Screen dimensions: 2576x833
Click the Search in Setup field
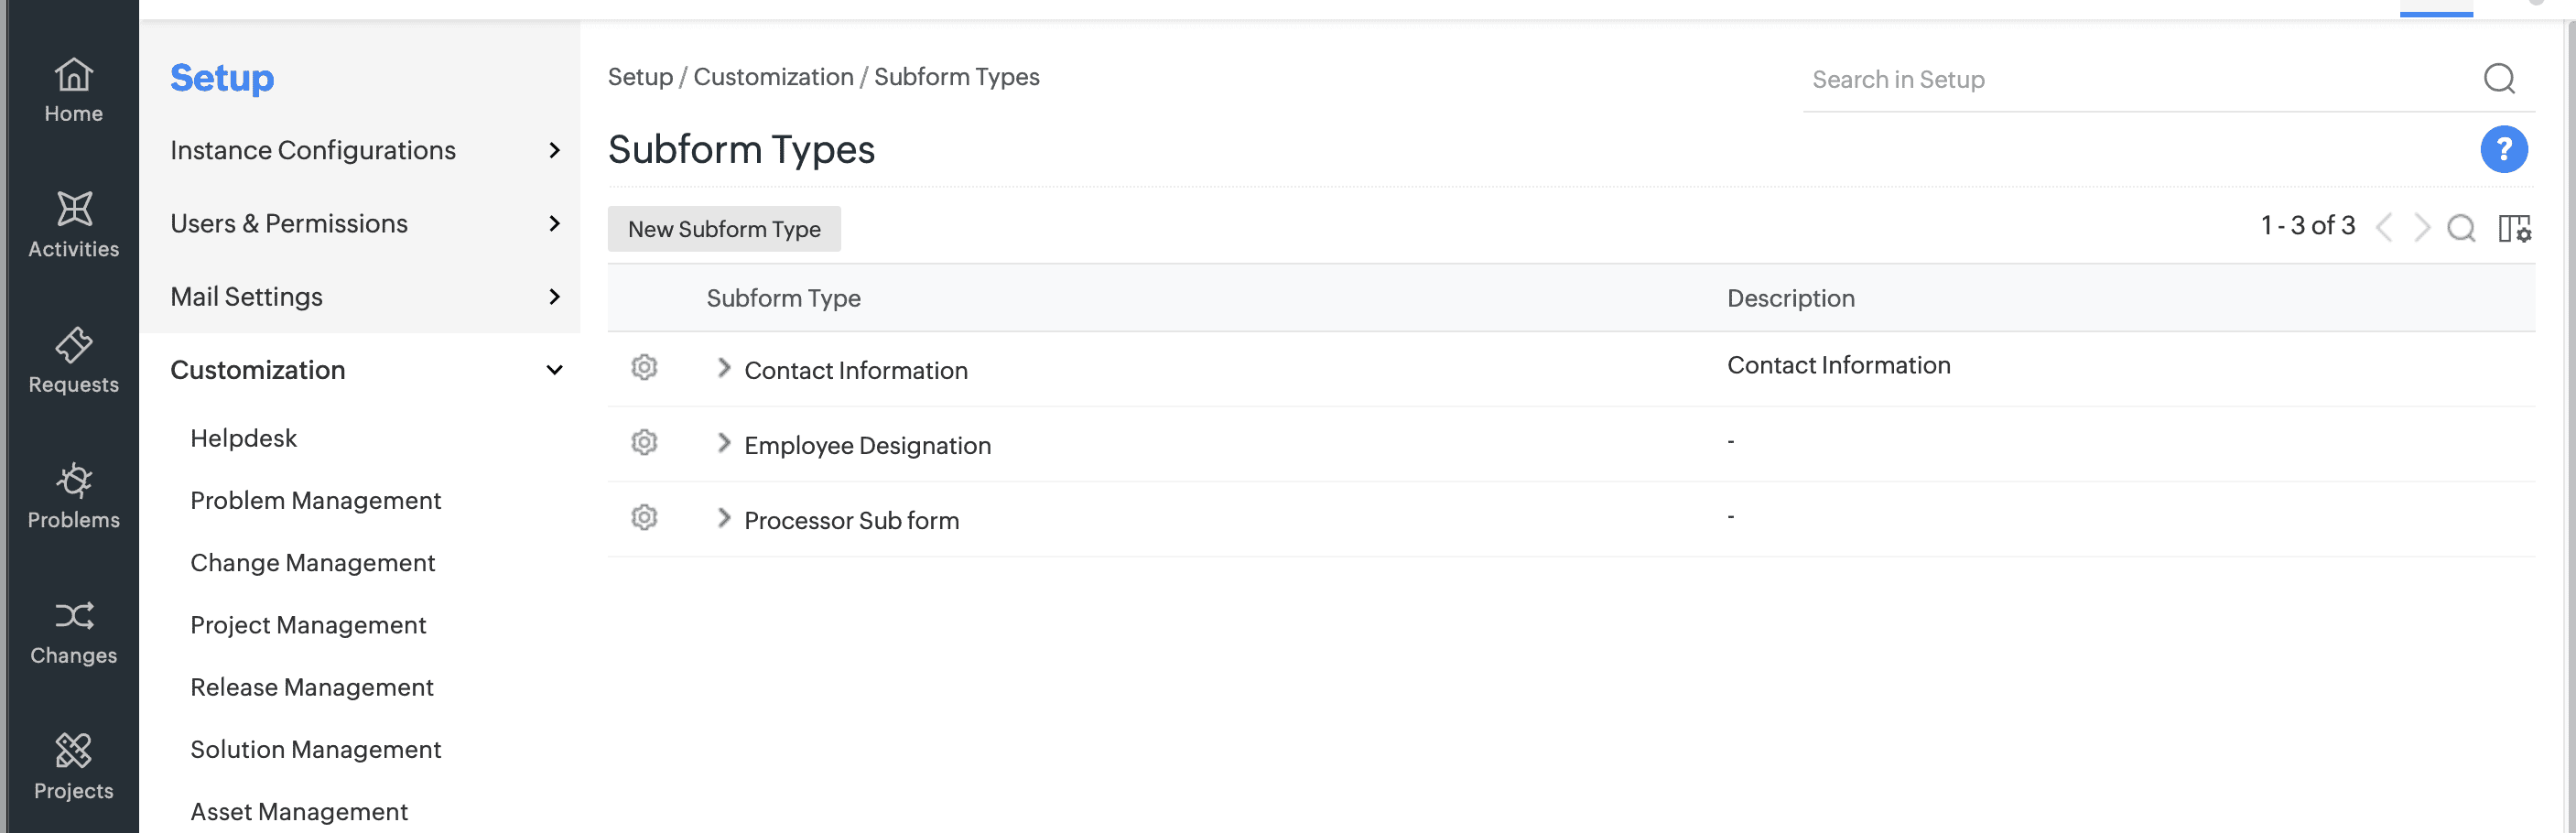[x=2140, y=80]
